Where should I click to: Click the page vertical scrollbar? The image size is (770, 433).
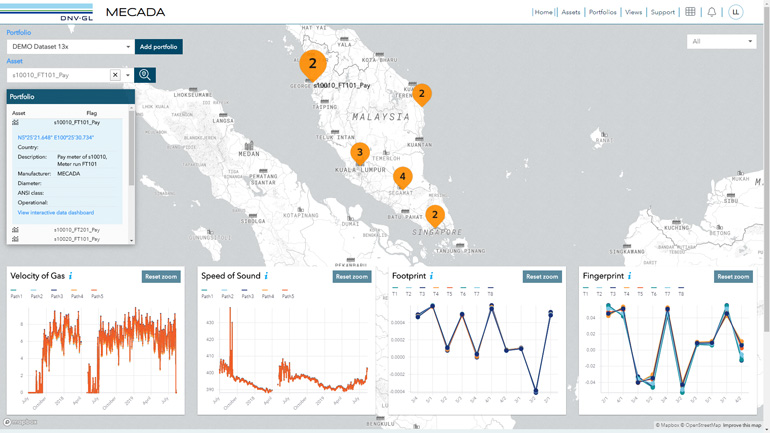click(x=767, y=167)
